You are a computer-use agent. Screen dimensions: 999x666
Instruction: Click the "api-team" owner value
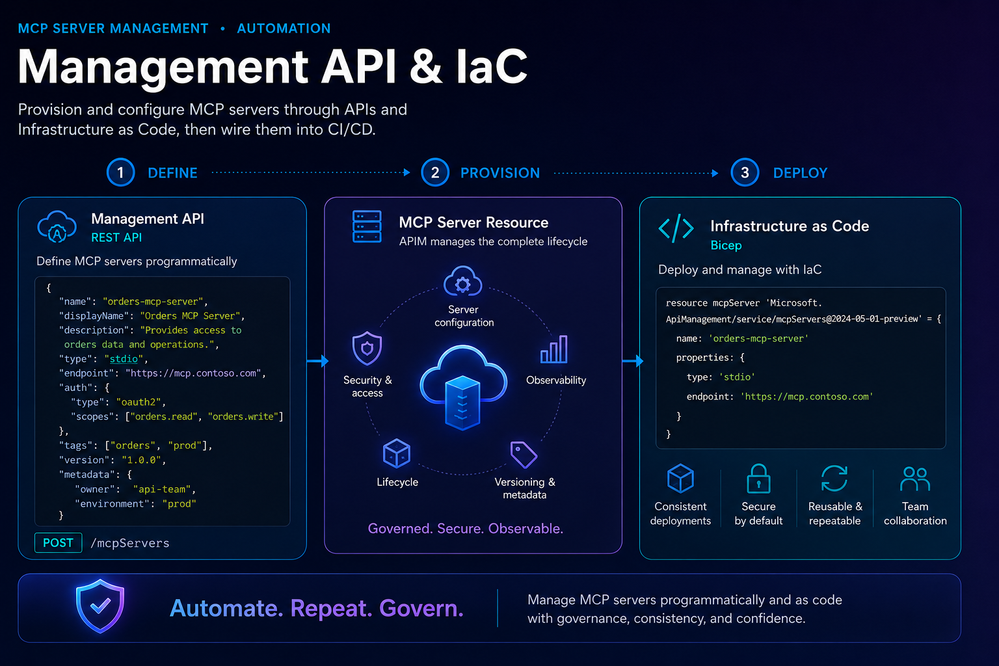pos(162,489)
